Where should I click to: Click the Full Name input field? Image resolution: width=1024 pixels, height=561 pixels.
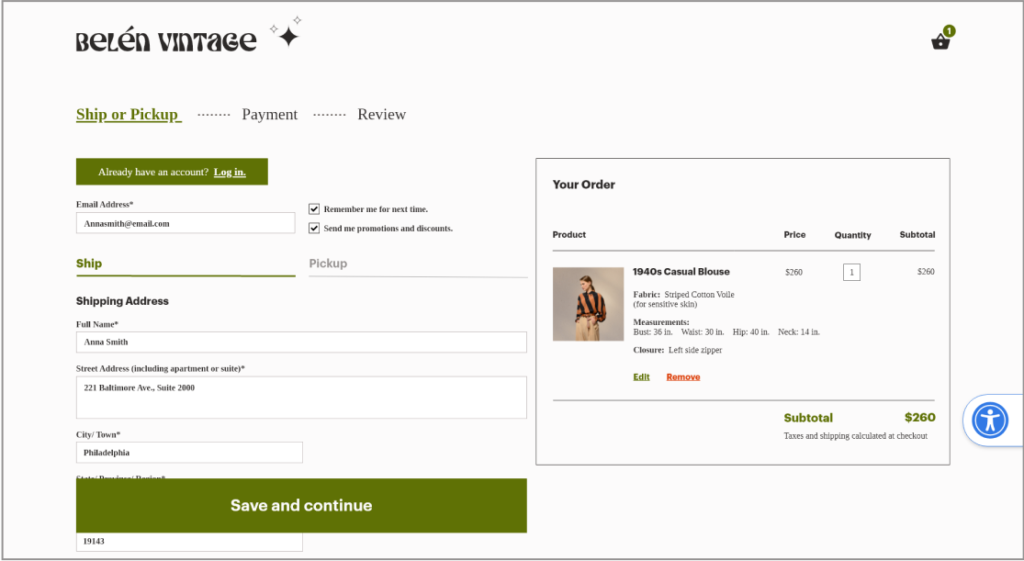301,342
